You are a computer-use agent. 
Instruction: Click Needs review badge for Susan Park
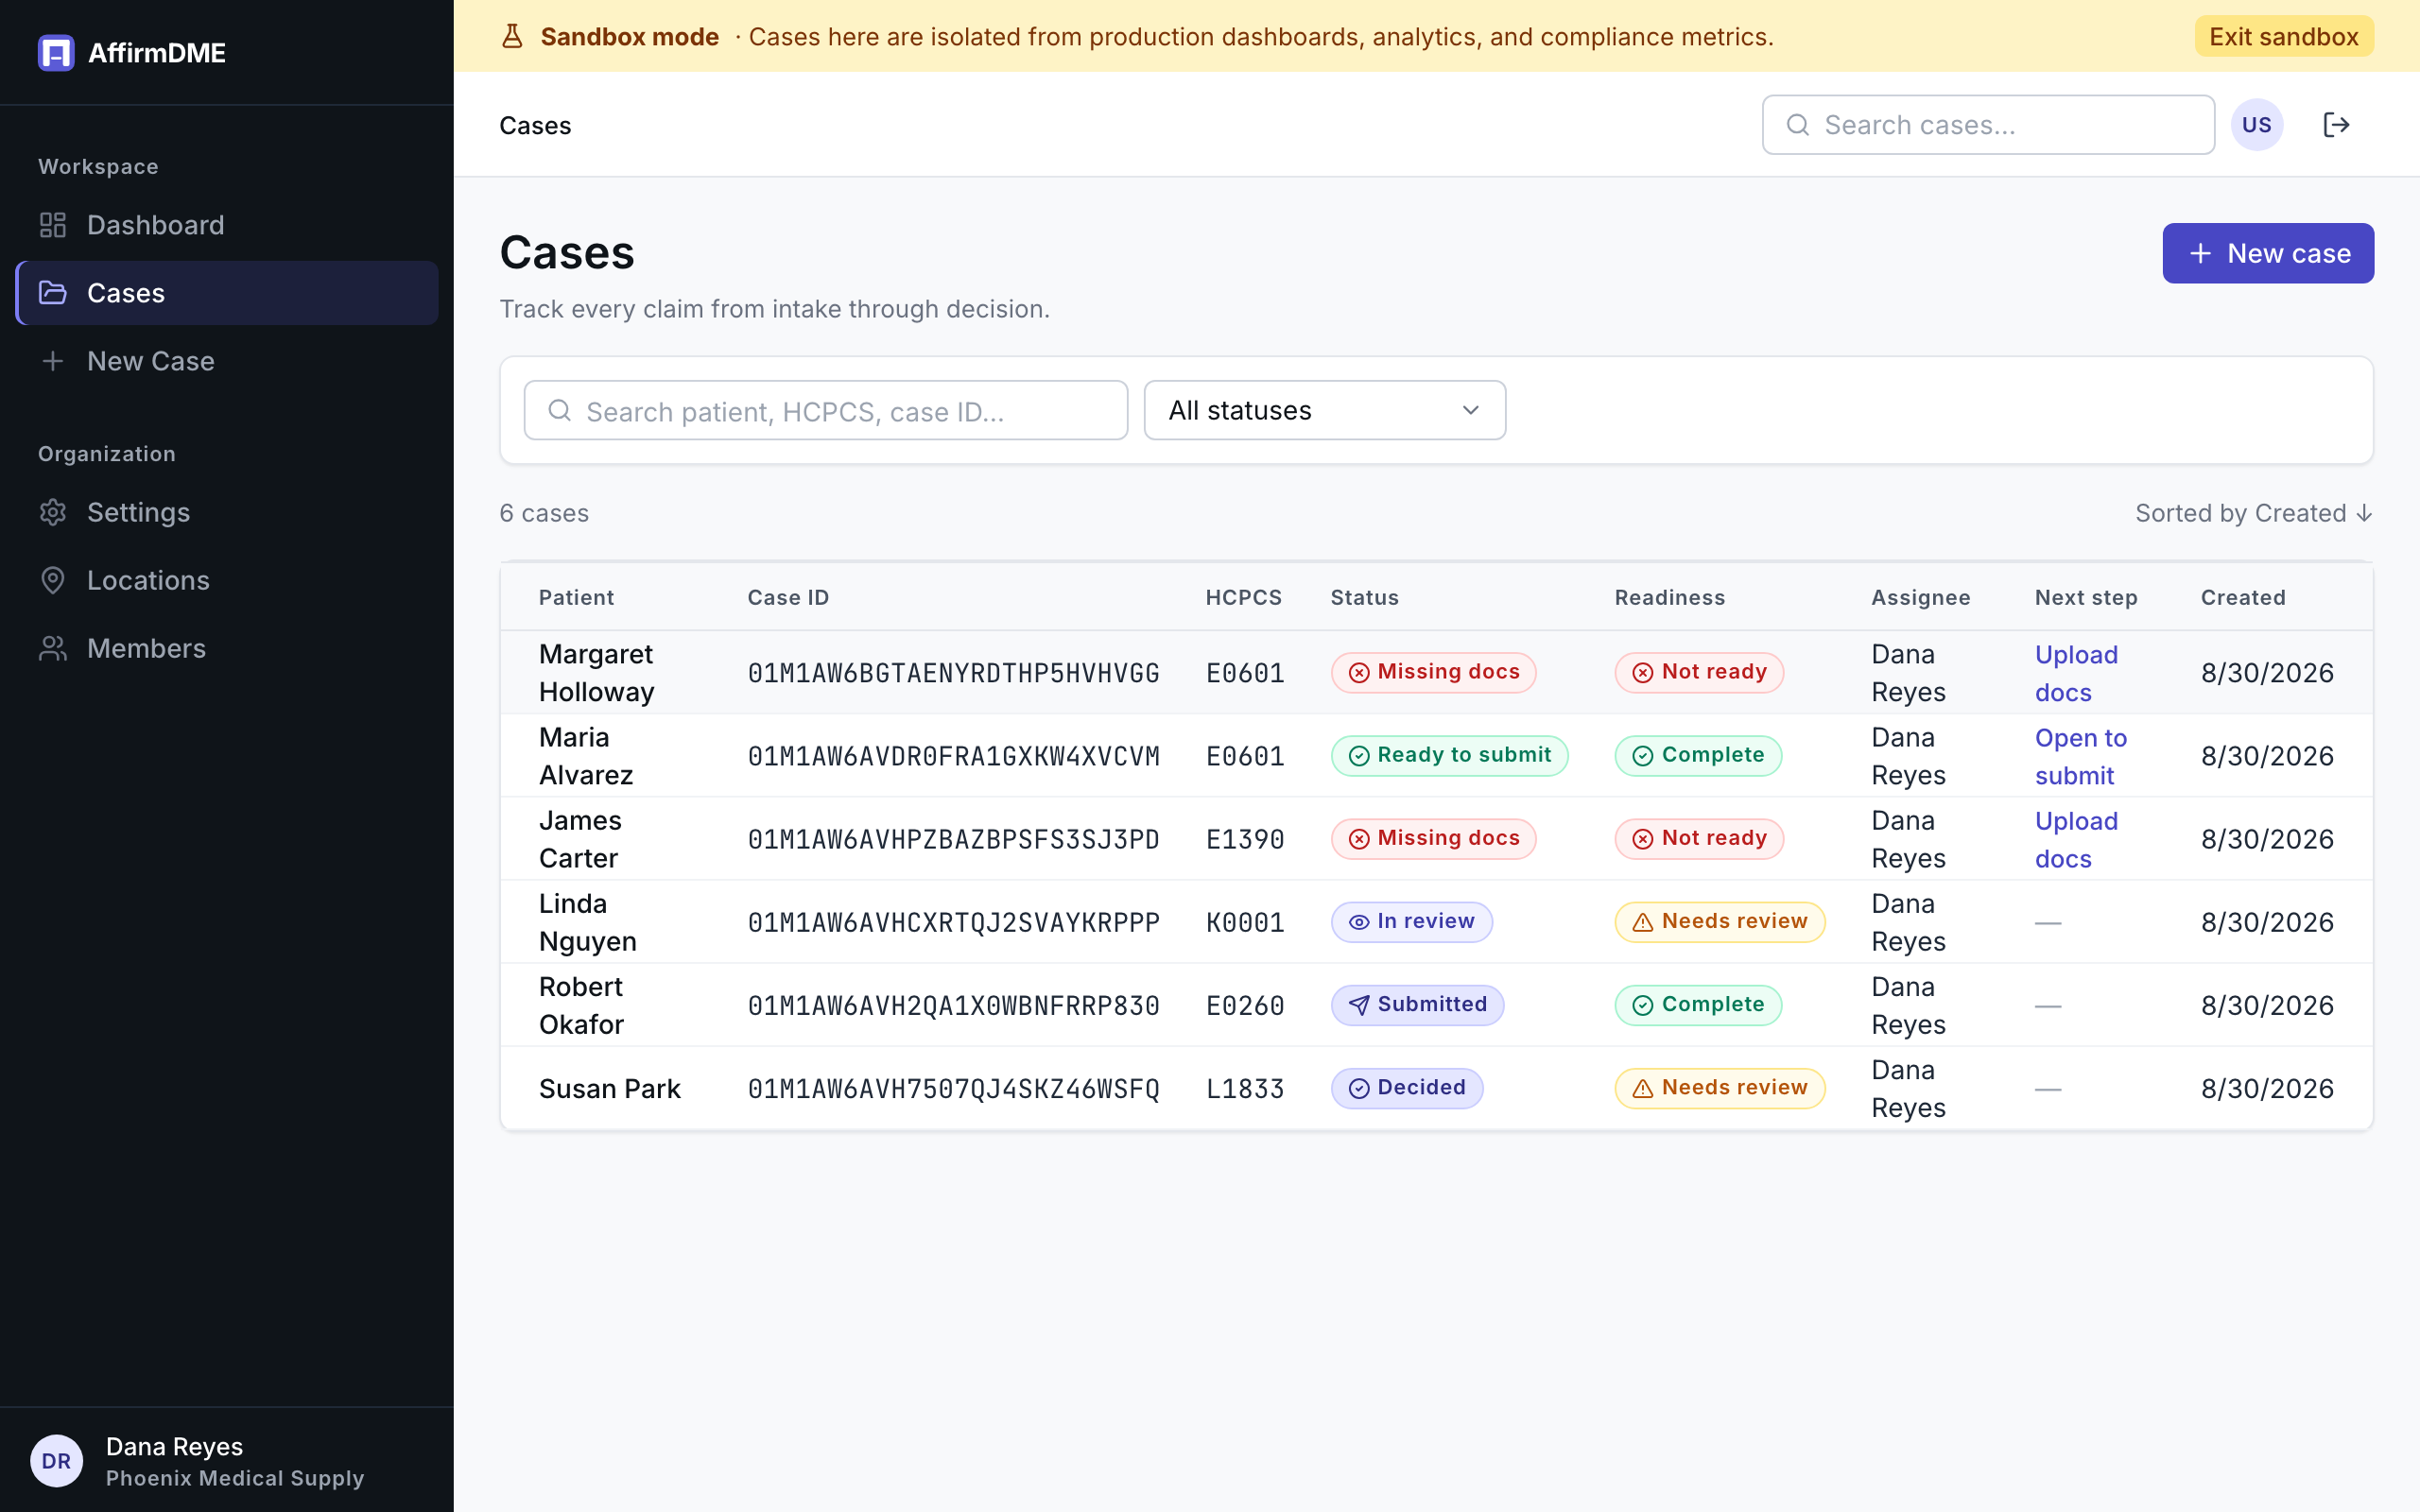pyautogui.click(x=1719, y=1088)
